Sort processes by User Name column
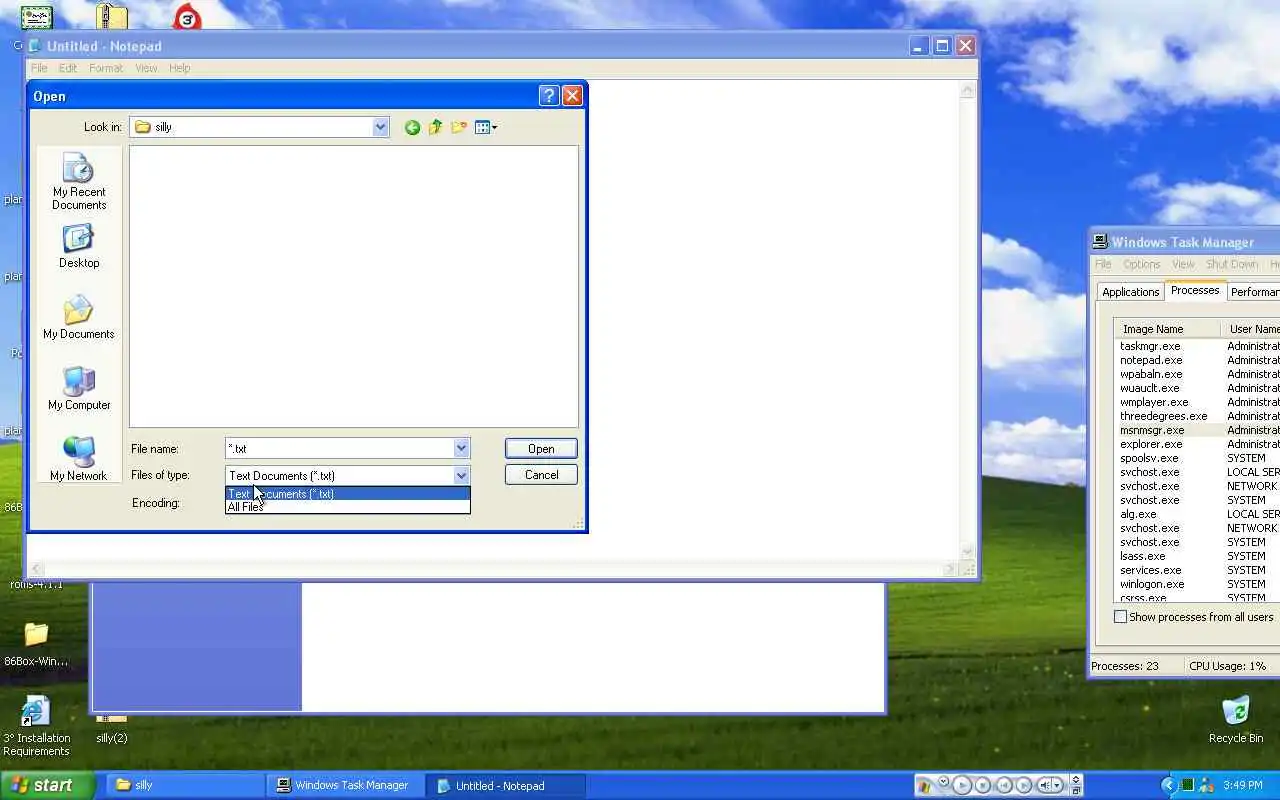The height and width of the screenshot is (800, 1280). tap(1251, 329)
